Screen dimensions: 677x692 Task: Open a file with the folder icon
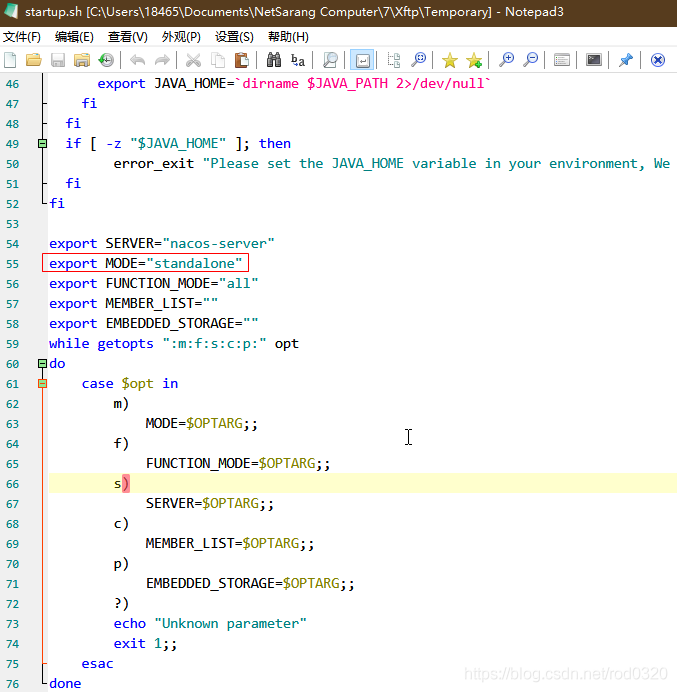pos(34,60)
